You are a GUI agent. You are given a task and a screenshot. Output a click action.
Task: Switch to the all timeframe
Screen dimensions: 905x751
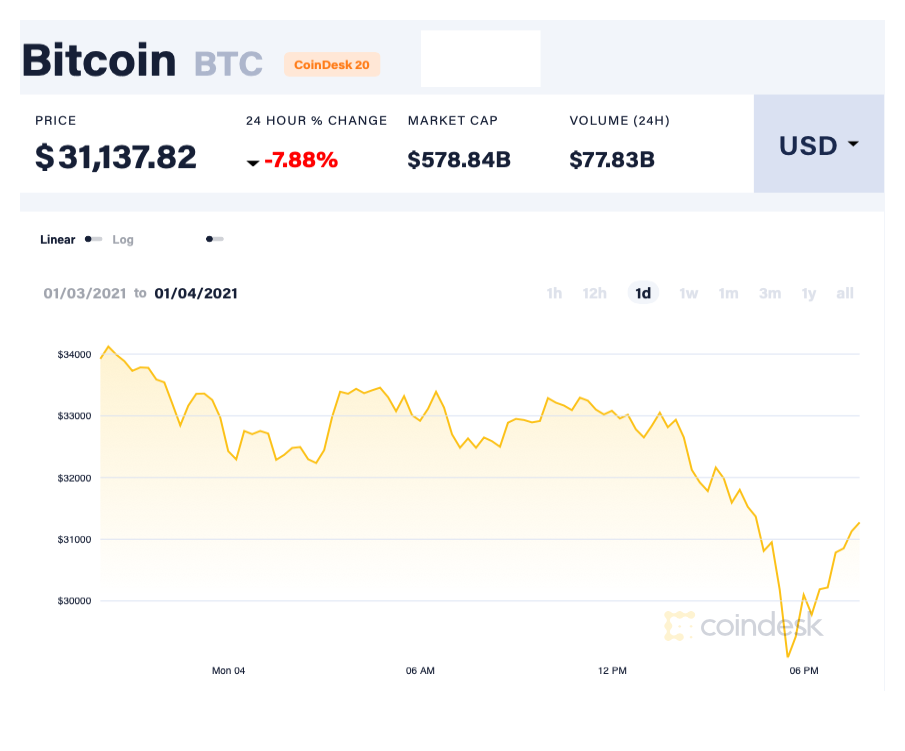click(845, 293)
